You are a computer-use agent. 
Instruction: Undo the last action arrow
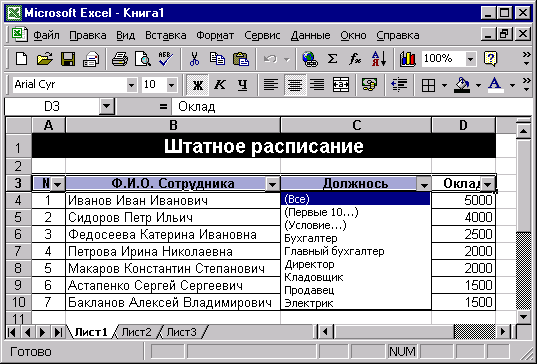[270, 59]
